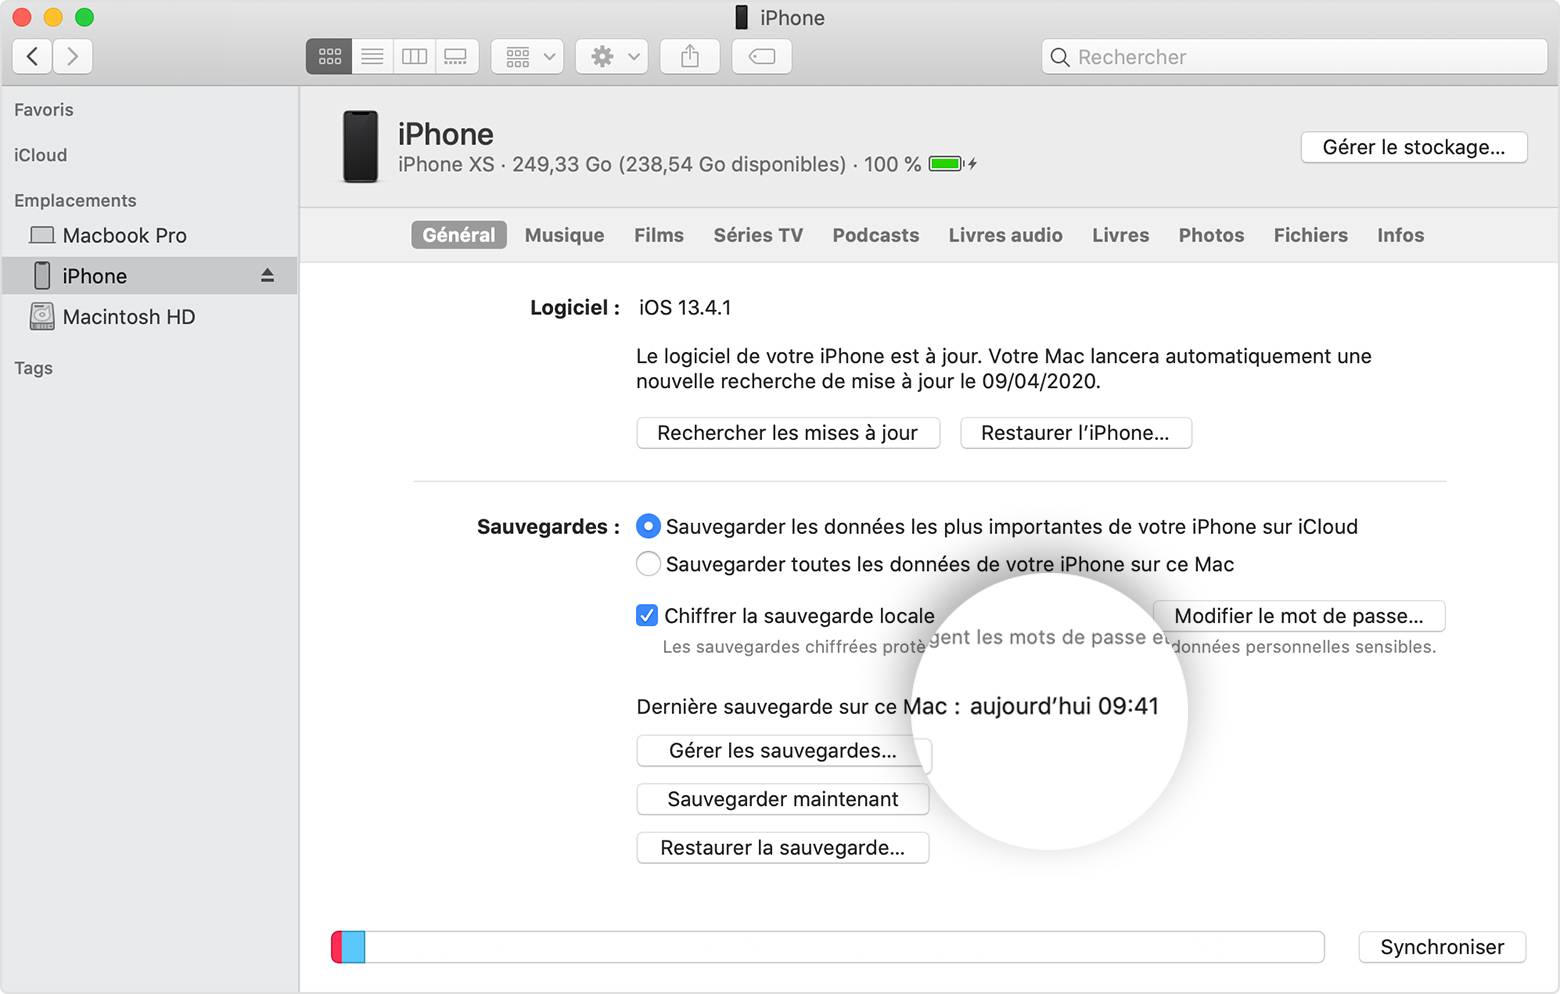Viewport: 1560px width, 994px height.
Task: Open the group-by arrangement dropdown
Action: coord(528,57)
